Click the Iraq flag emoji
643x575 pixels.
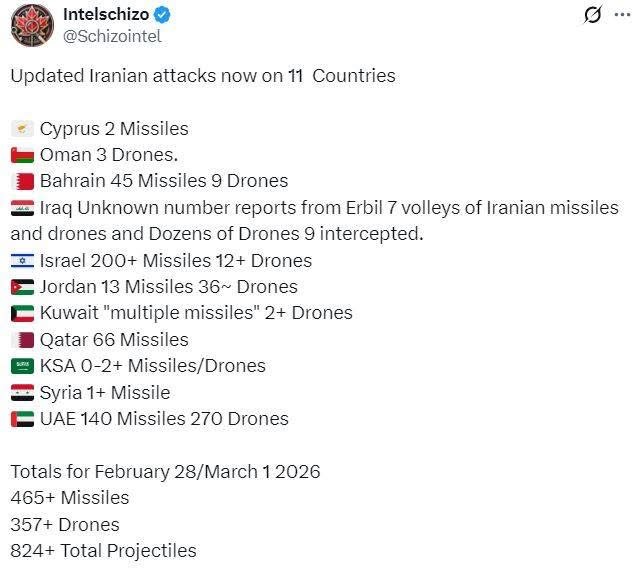tap(22, 208)
